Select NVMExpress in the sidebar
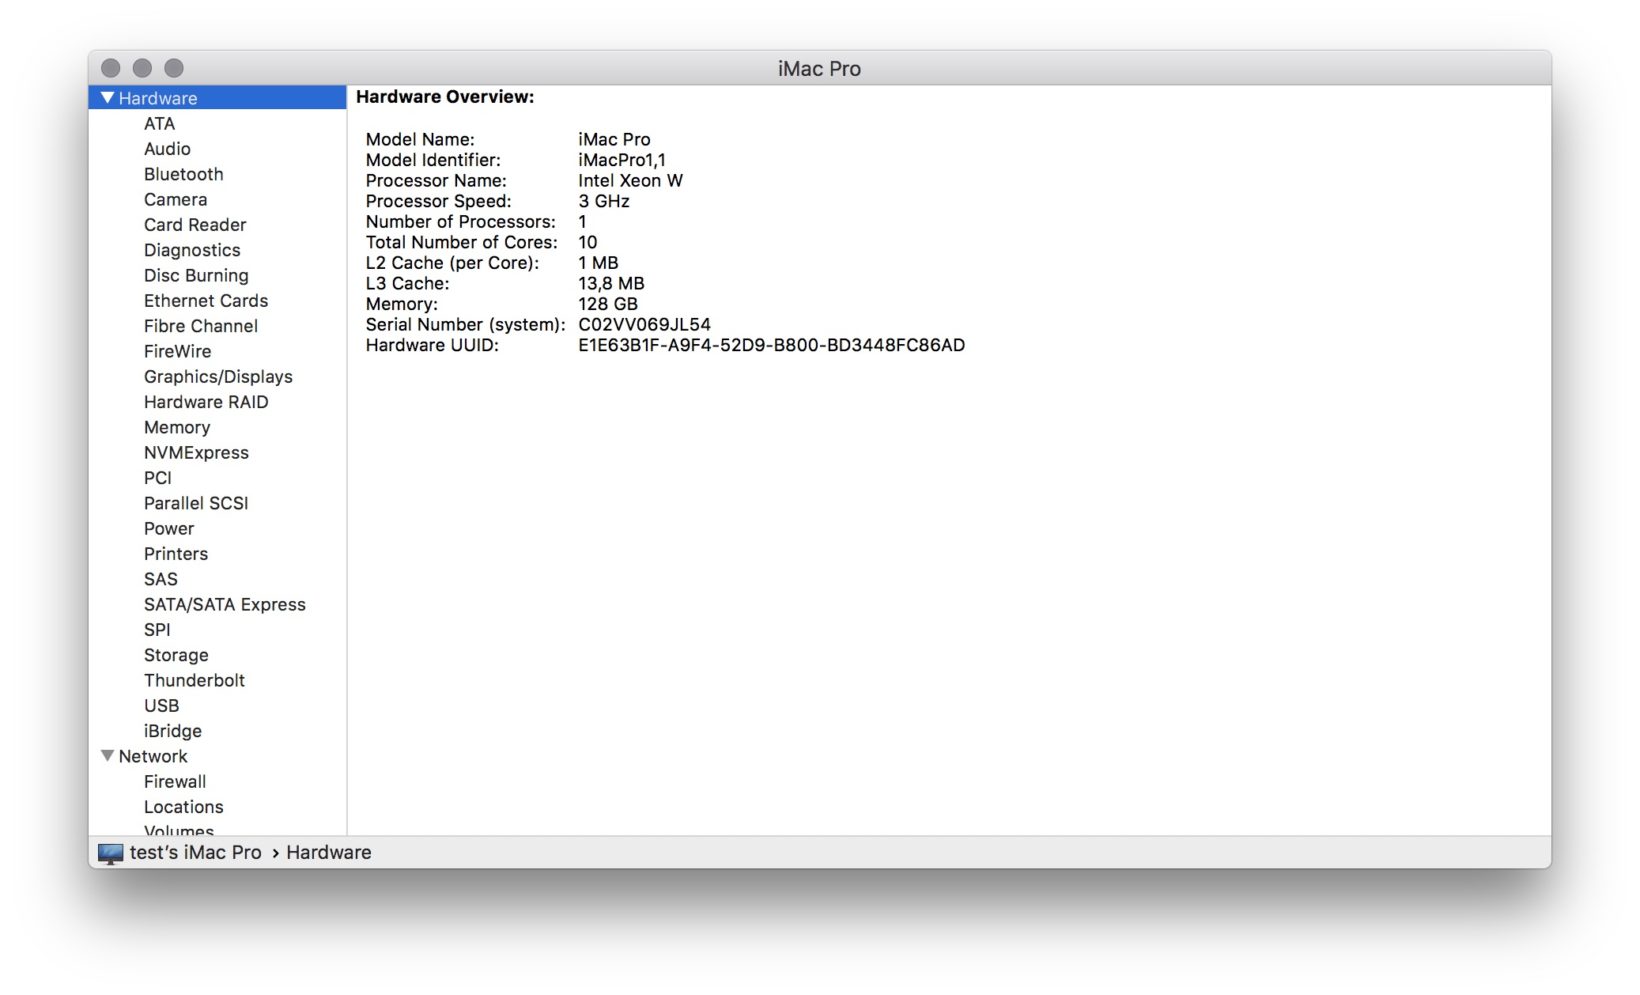This screenshot has width=1640, height=995. coord(196,453)
